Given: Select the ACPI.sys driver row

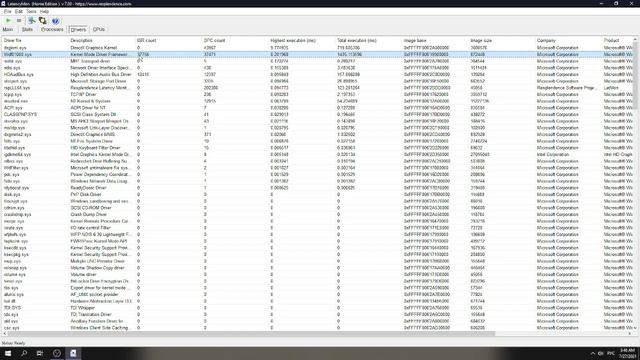Looking at the screenshot, I should tap(317, 108).
